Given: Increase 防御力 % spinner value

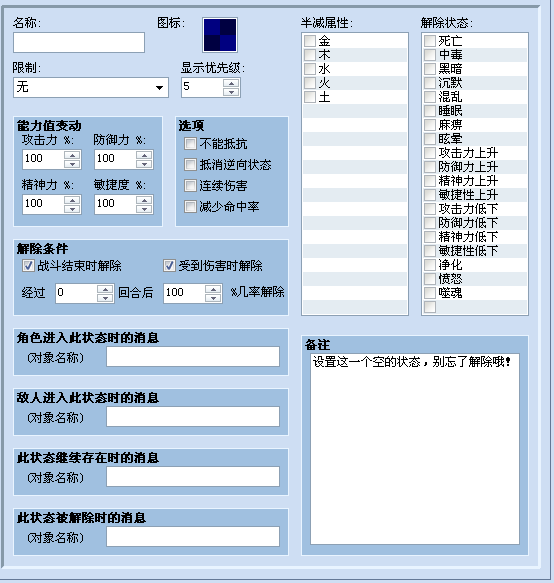Looking at the screenshot, I should coord(144,155).
